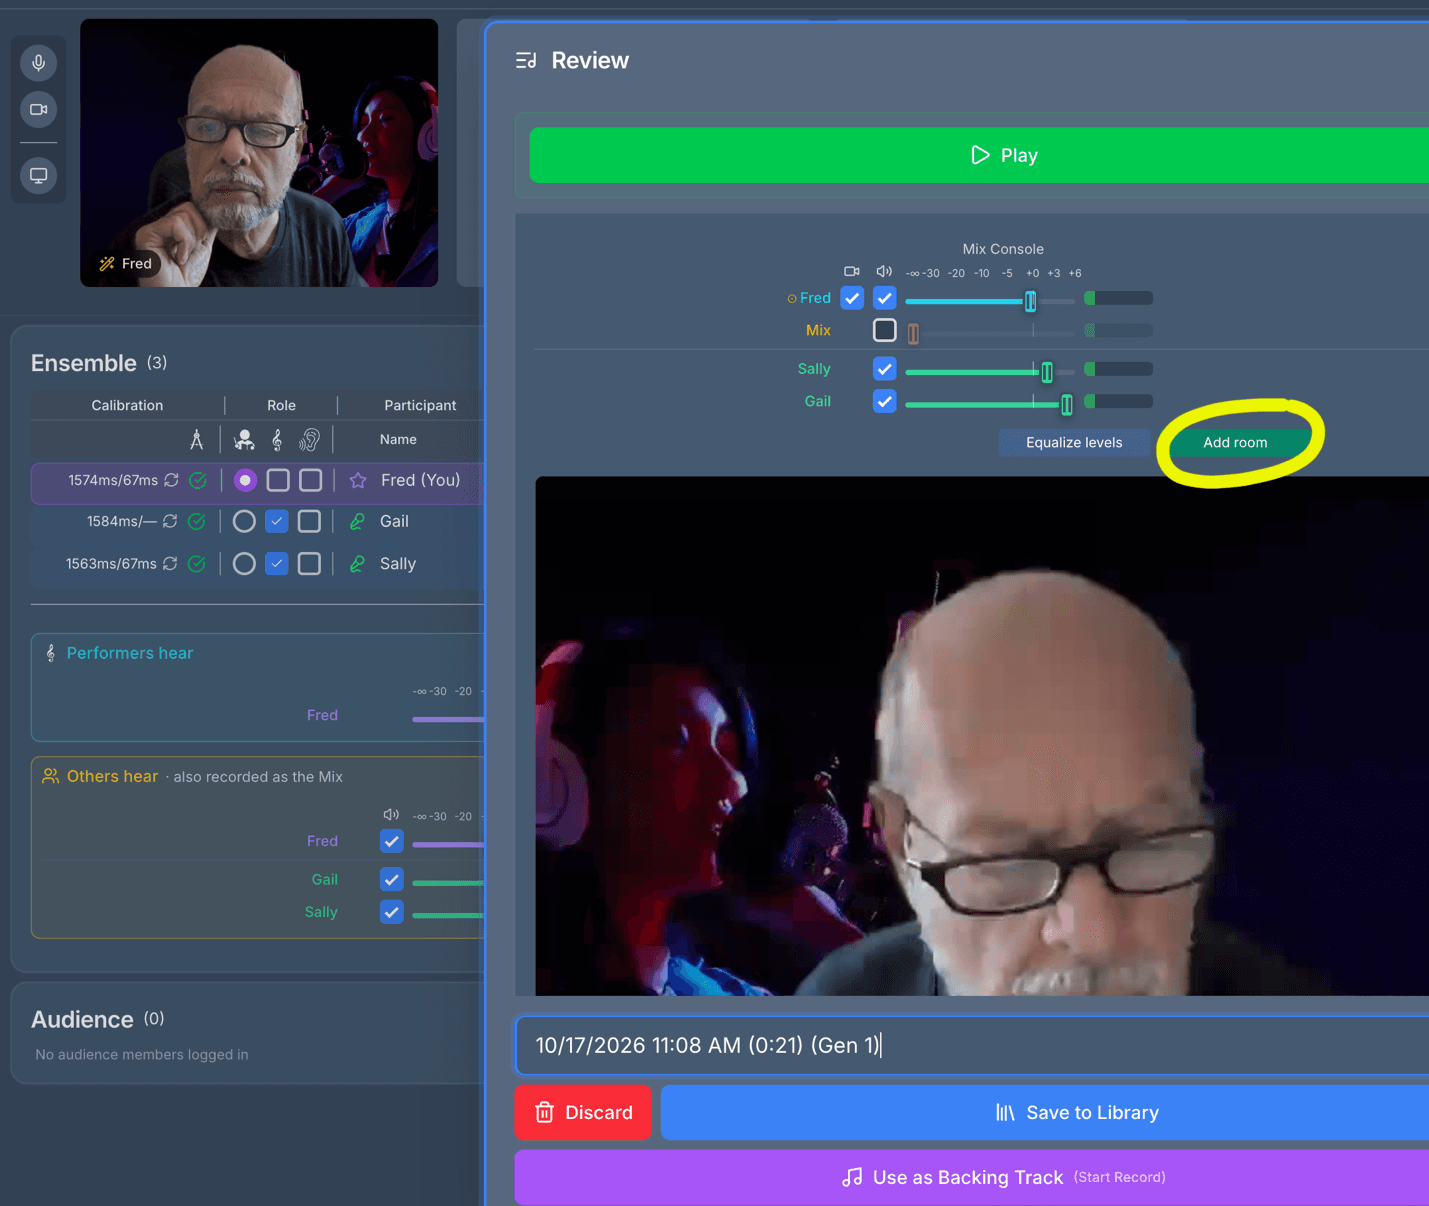Image resolution: width=1429 pixels, height=1206 pixels.
Task: Click Use as Backing Track button
Action: coord(972,1177)
